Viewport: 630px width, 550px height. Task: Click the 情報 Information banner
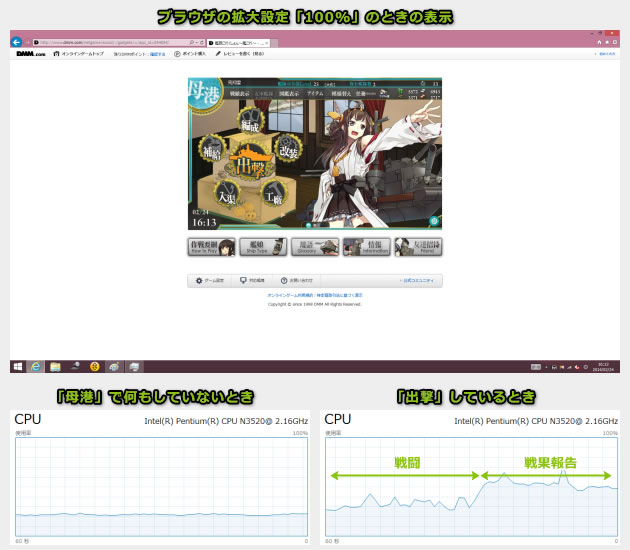click(x=366, y=247)
